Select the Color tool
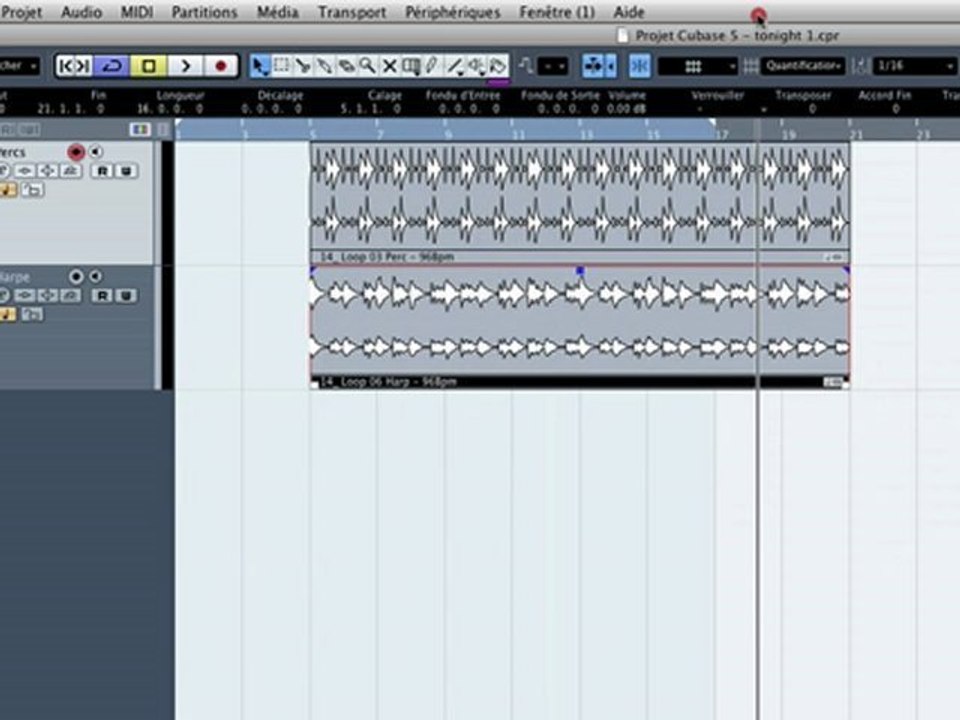960x720 pixels. tap(498, 66)
